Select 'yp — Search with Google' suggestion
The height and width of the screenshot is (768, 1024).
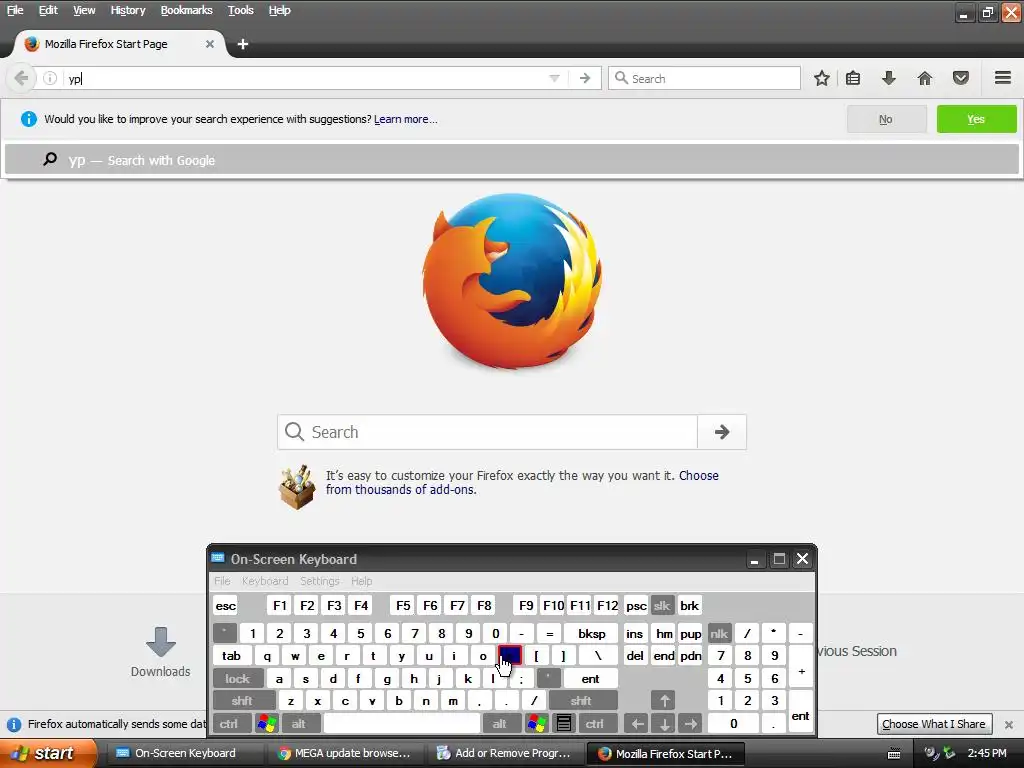511,160
